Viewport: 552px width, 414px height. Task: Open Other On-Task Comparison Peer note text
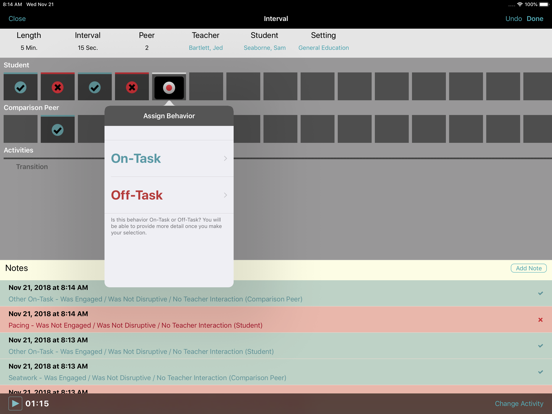tap(155, 299)
